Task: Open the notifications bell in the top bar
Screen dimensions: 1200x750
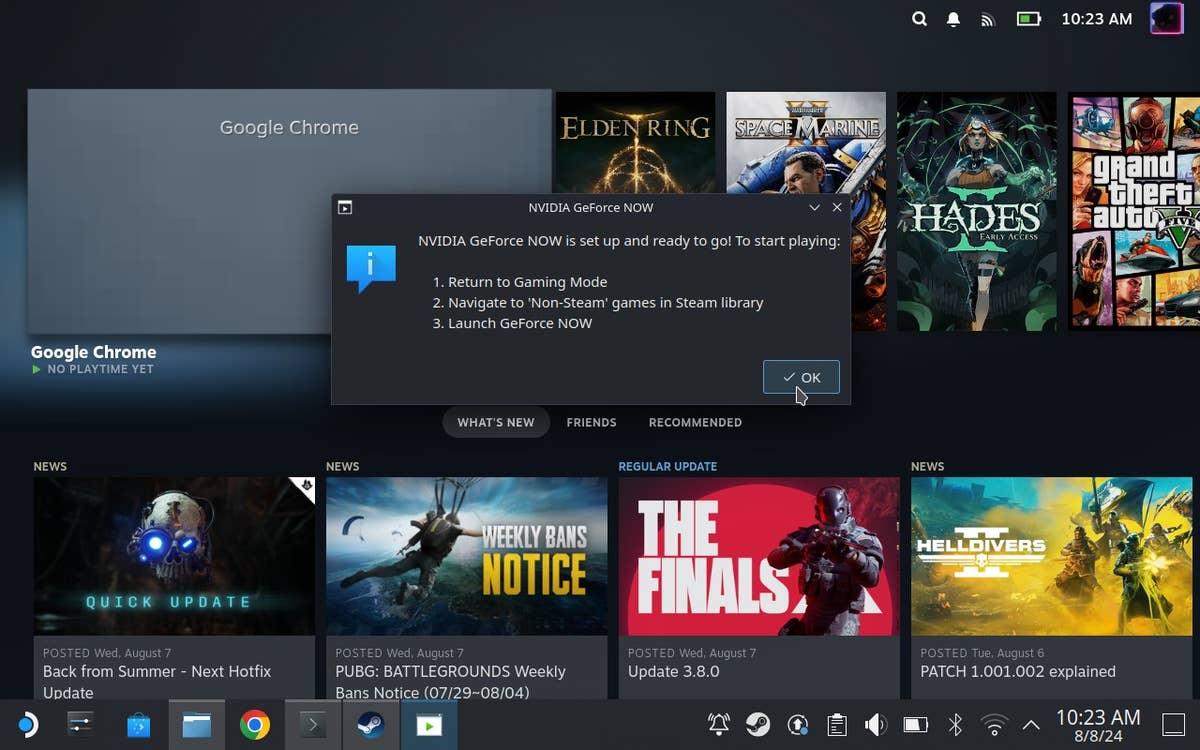Action: (953, 18)
